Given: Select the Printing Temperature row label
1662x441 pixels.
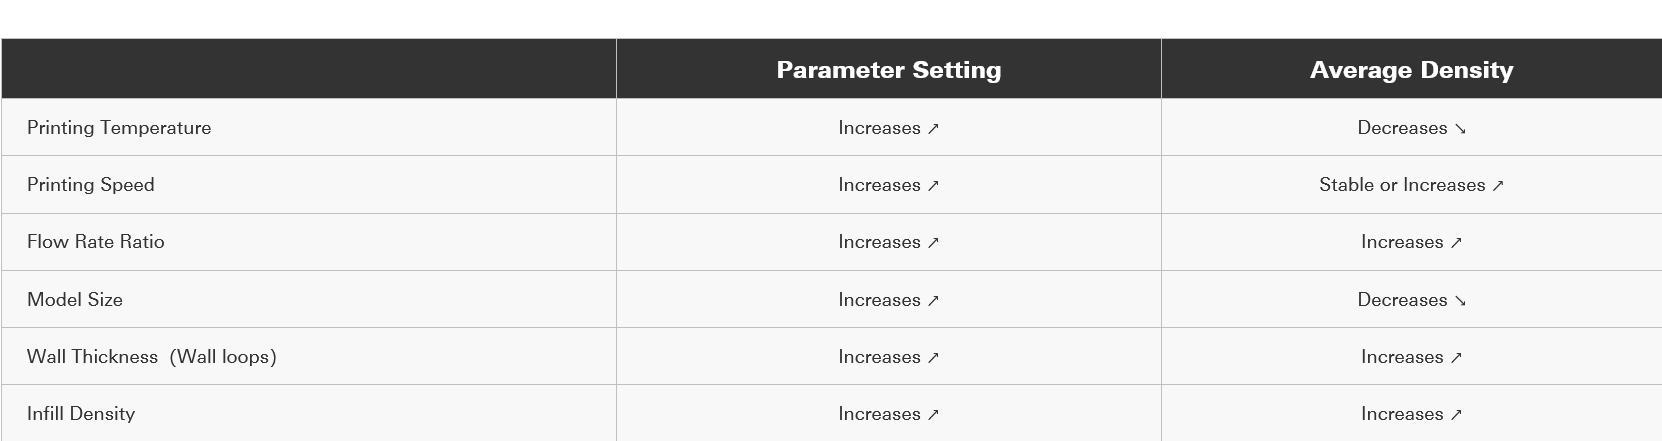Looking at the screenshot, I should click(119, 128).
